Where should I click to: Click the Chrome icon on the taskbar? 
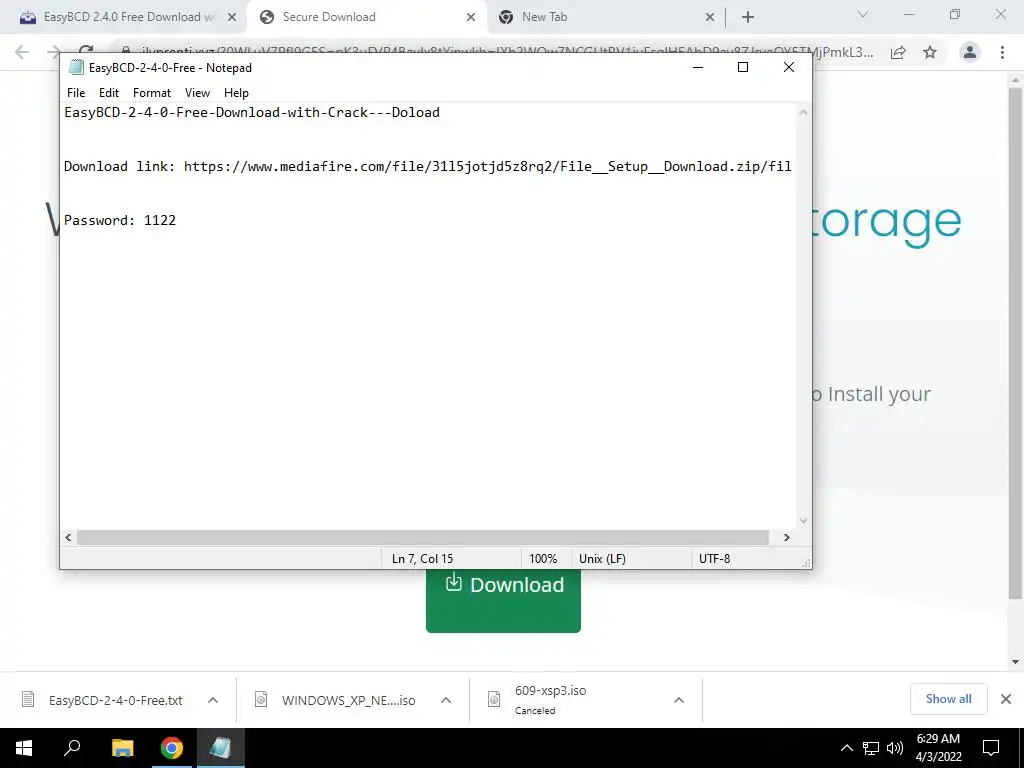click(172, 748)
